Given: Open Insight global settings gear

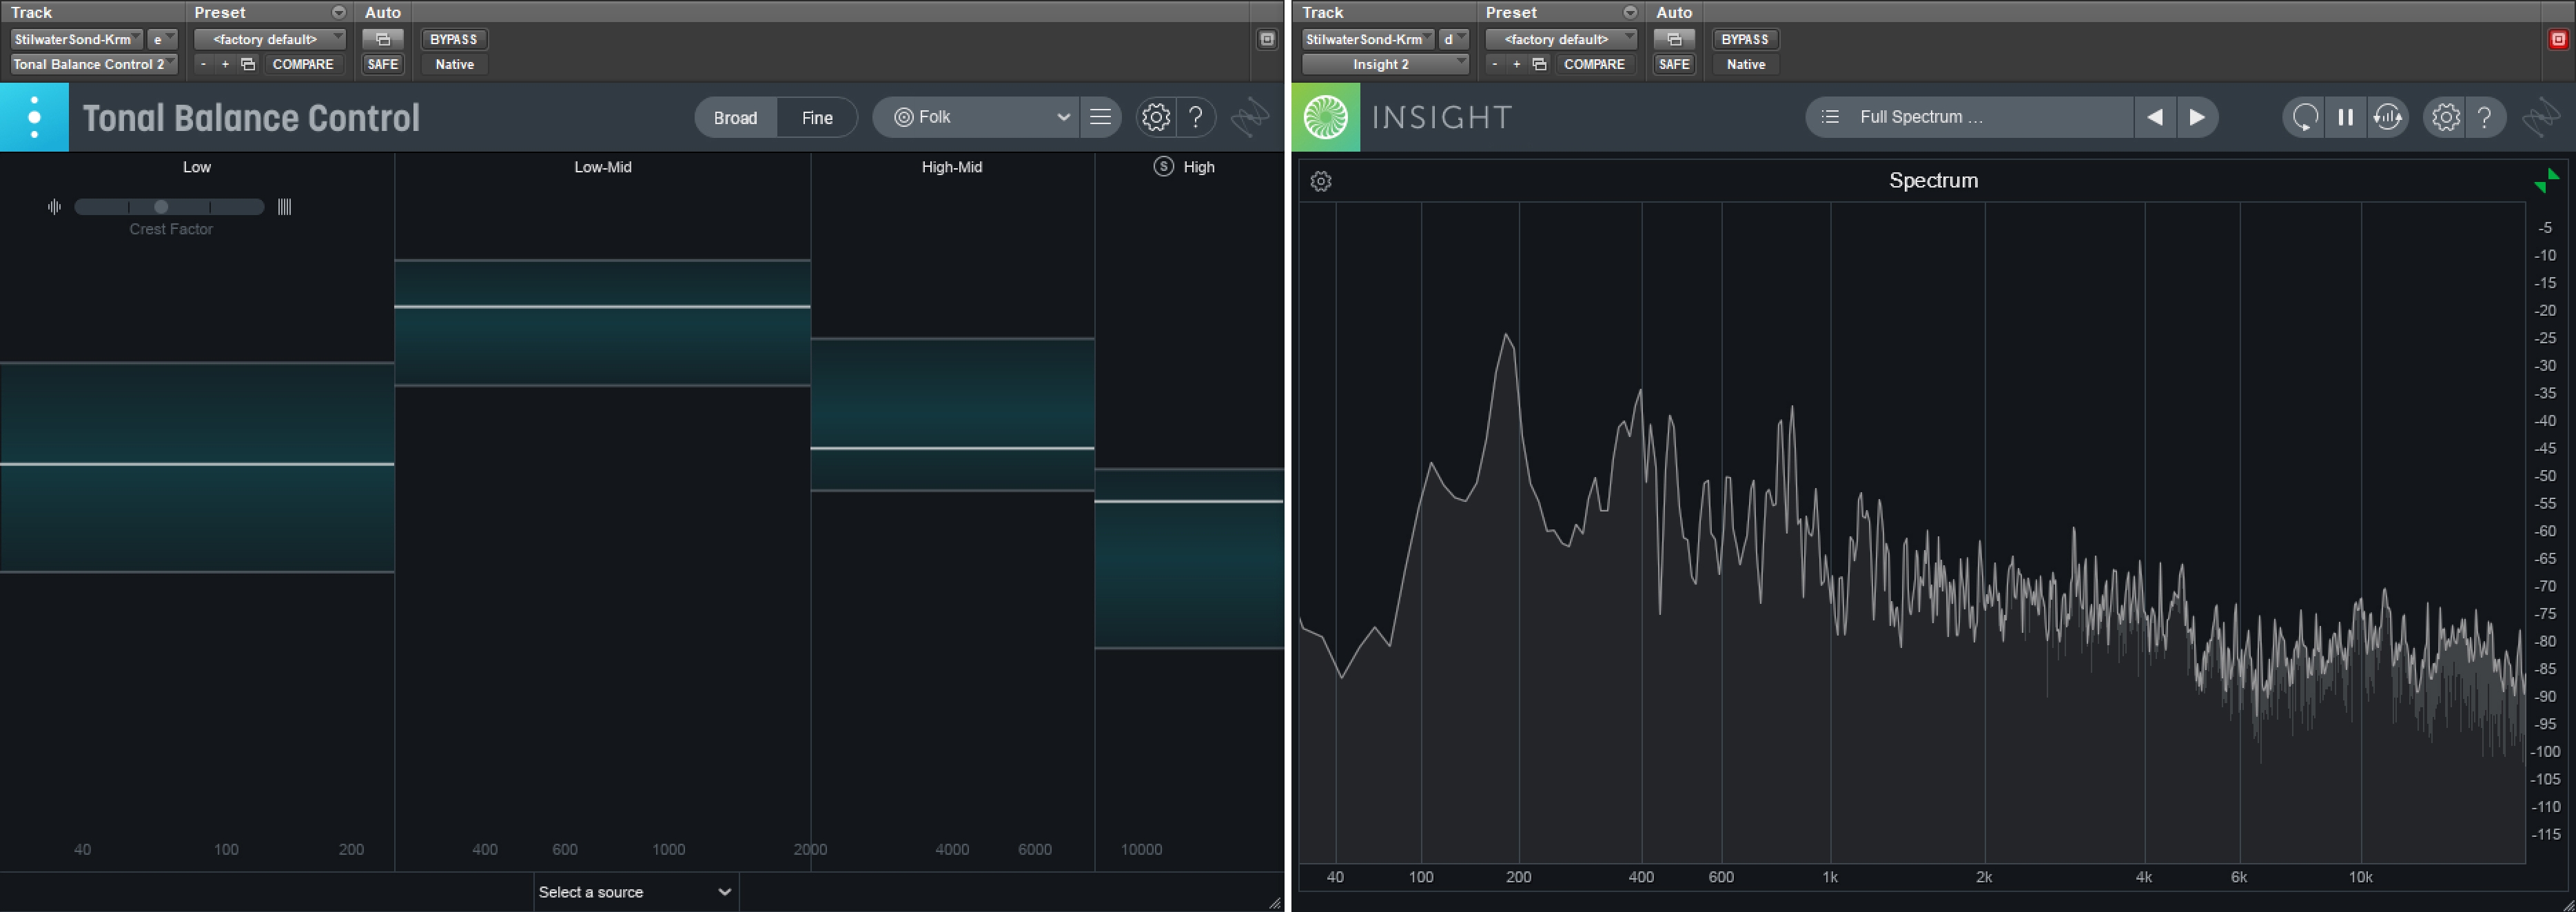Looking at the screenshot, I should (2446, 117).
